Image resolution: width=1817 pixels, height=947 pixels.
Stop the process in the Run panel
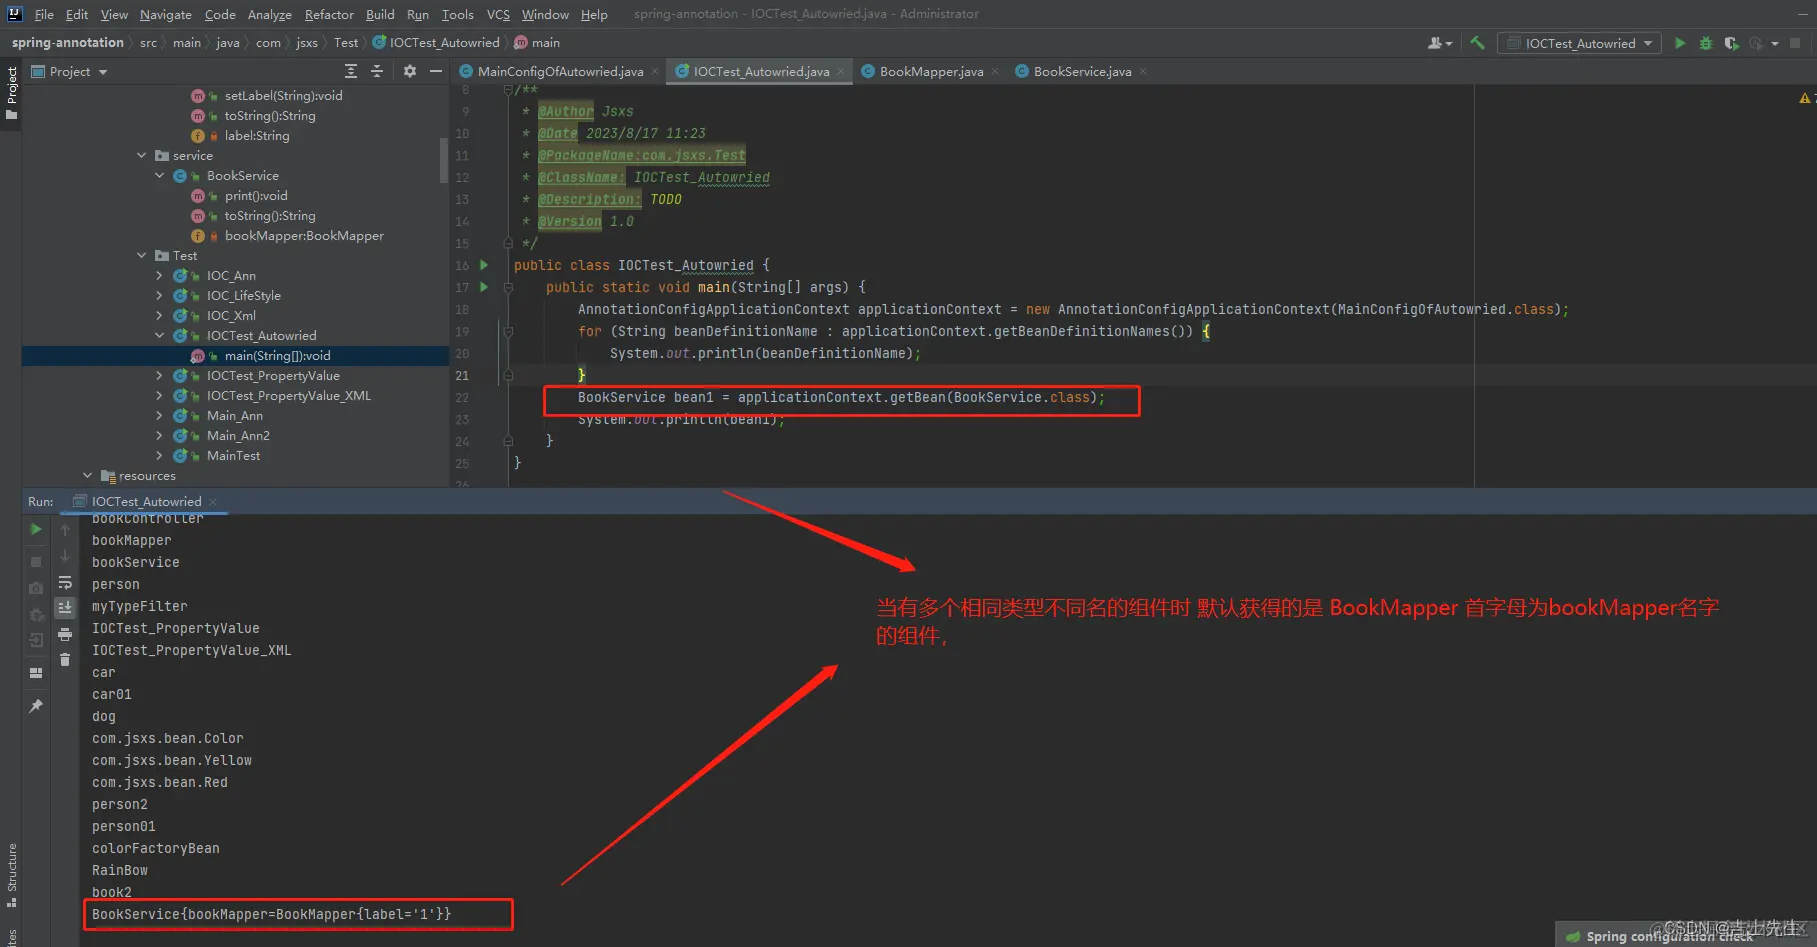point(36,562)
